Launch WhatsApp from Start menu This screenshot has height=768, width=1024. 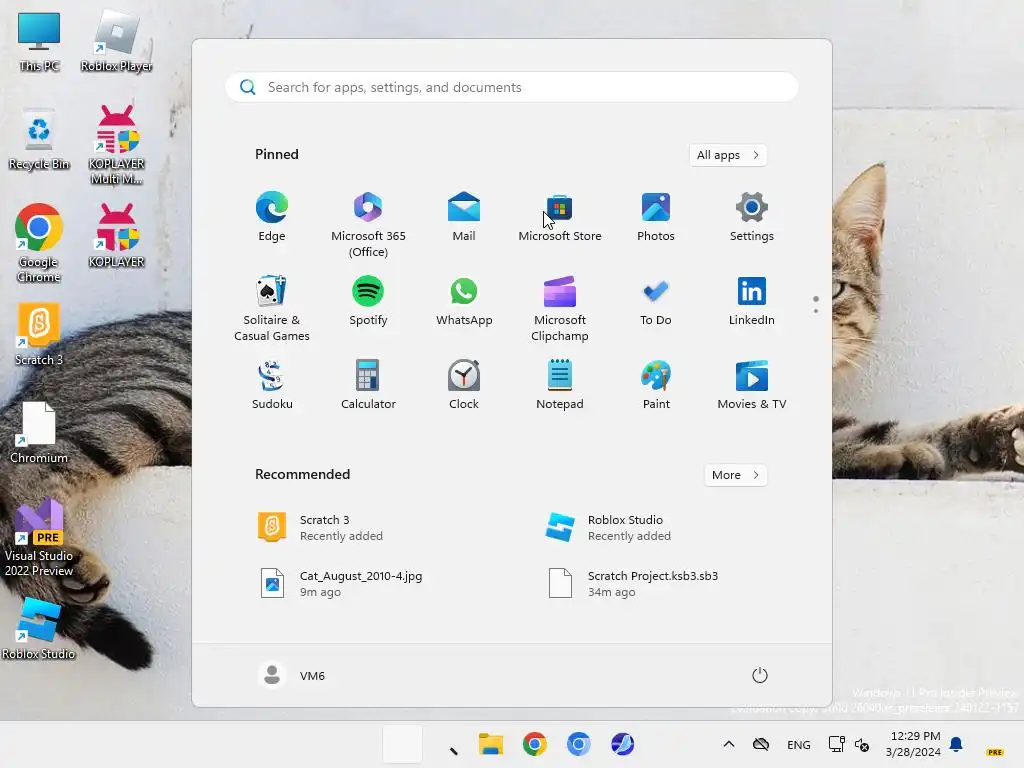tap(464, 301)
